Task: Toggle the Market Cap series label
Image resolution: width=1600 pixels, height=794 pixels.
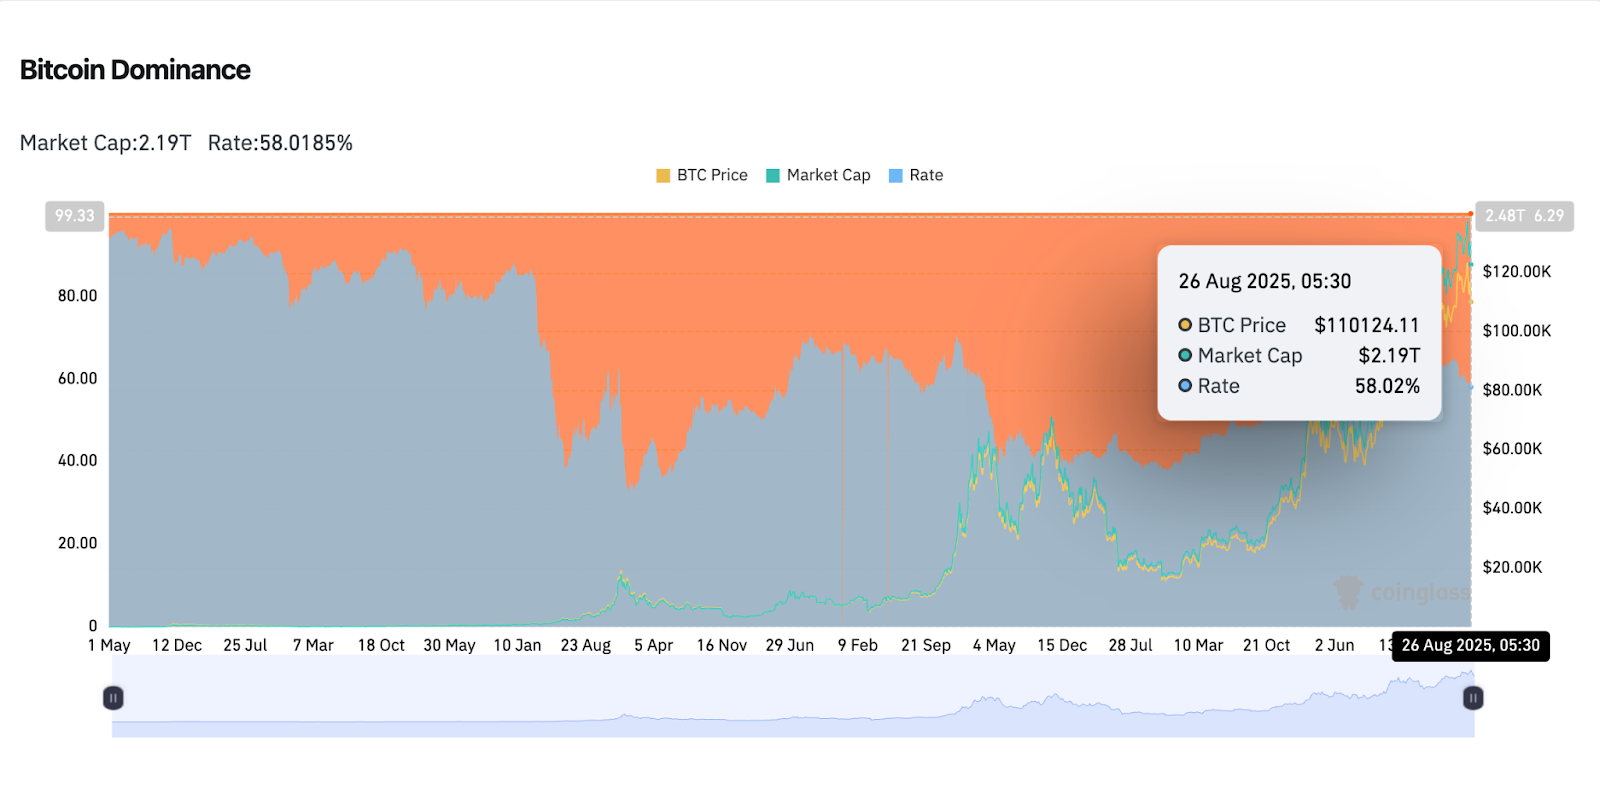Action: (828, 175)
